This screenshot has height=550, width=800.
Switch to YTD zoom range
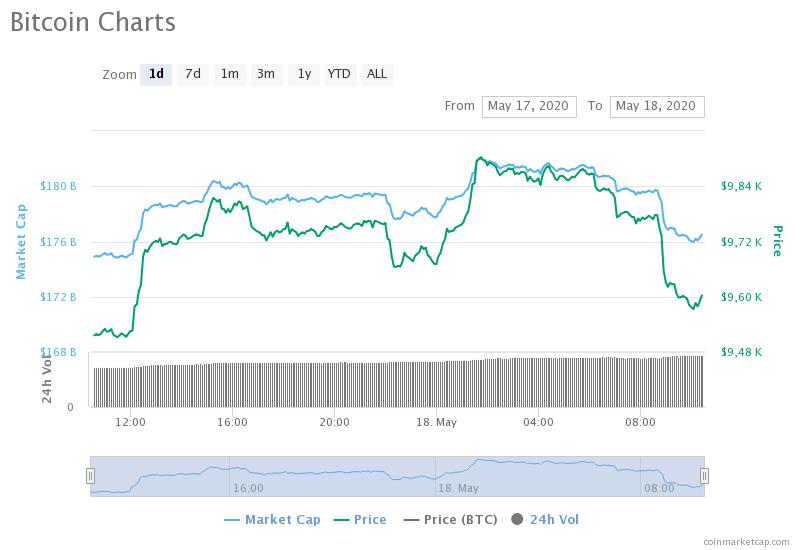[x=340, y=74]
